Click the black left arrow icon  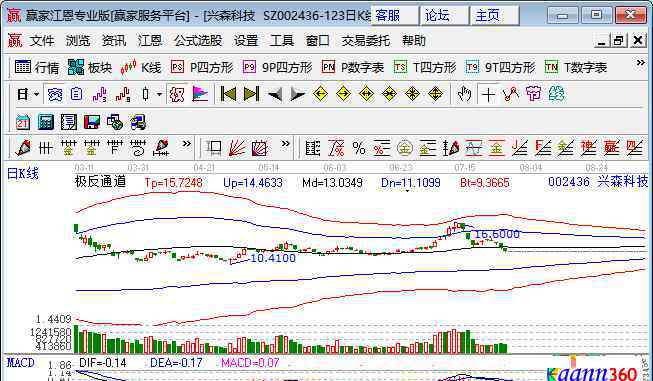pyautogui.click(x=274, y=95)
